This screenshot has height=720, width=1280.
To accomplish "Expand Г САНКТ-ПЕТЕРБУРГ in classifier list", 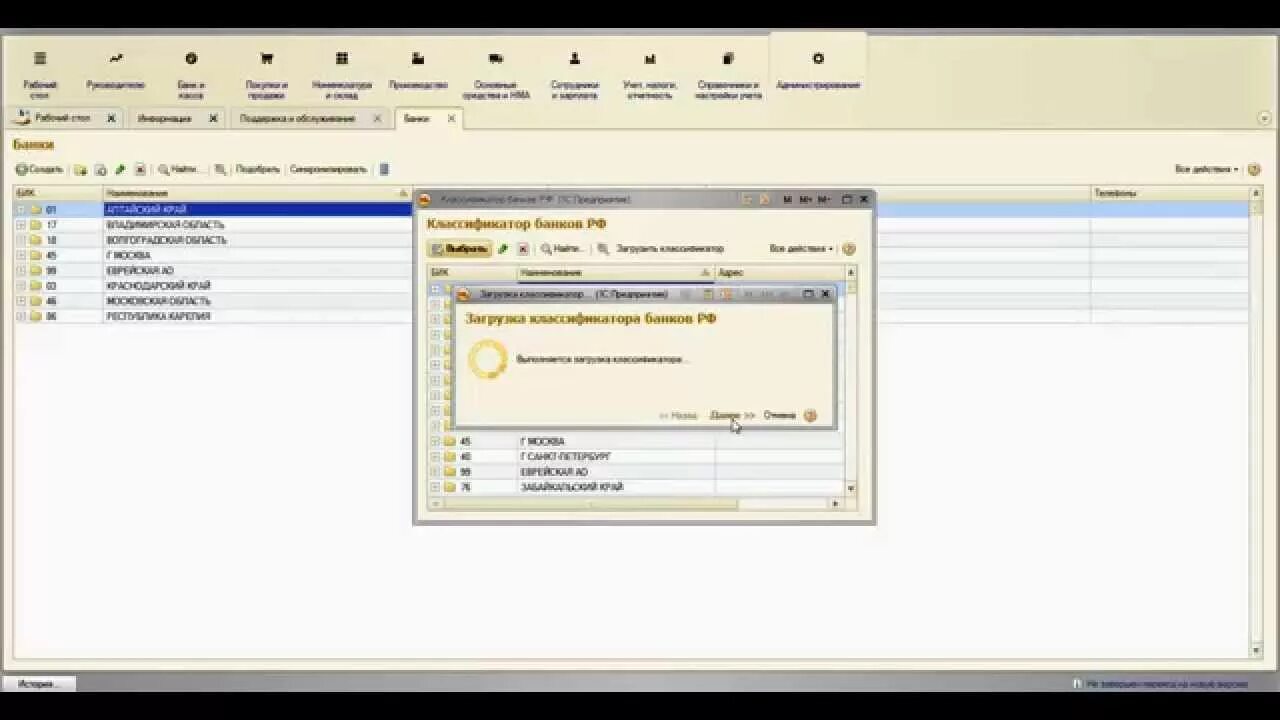I will click(x=435, y=457).
